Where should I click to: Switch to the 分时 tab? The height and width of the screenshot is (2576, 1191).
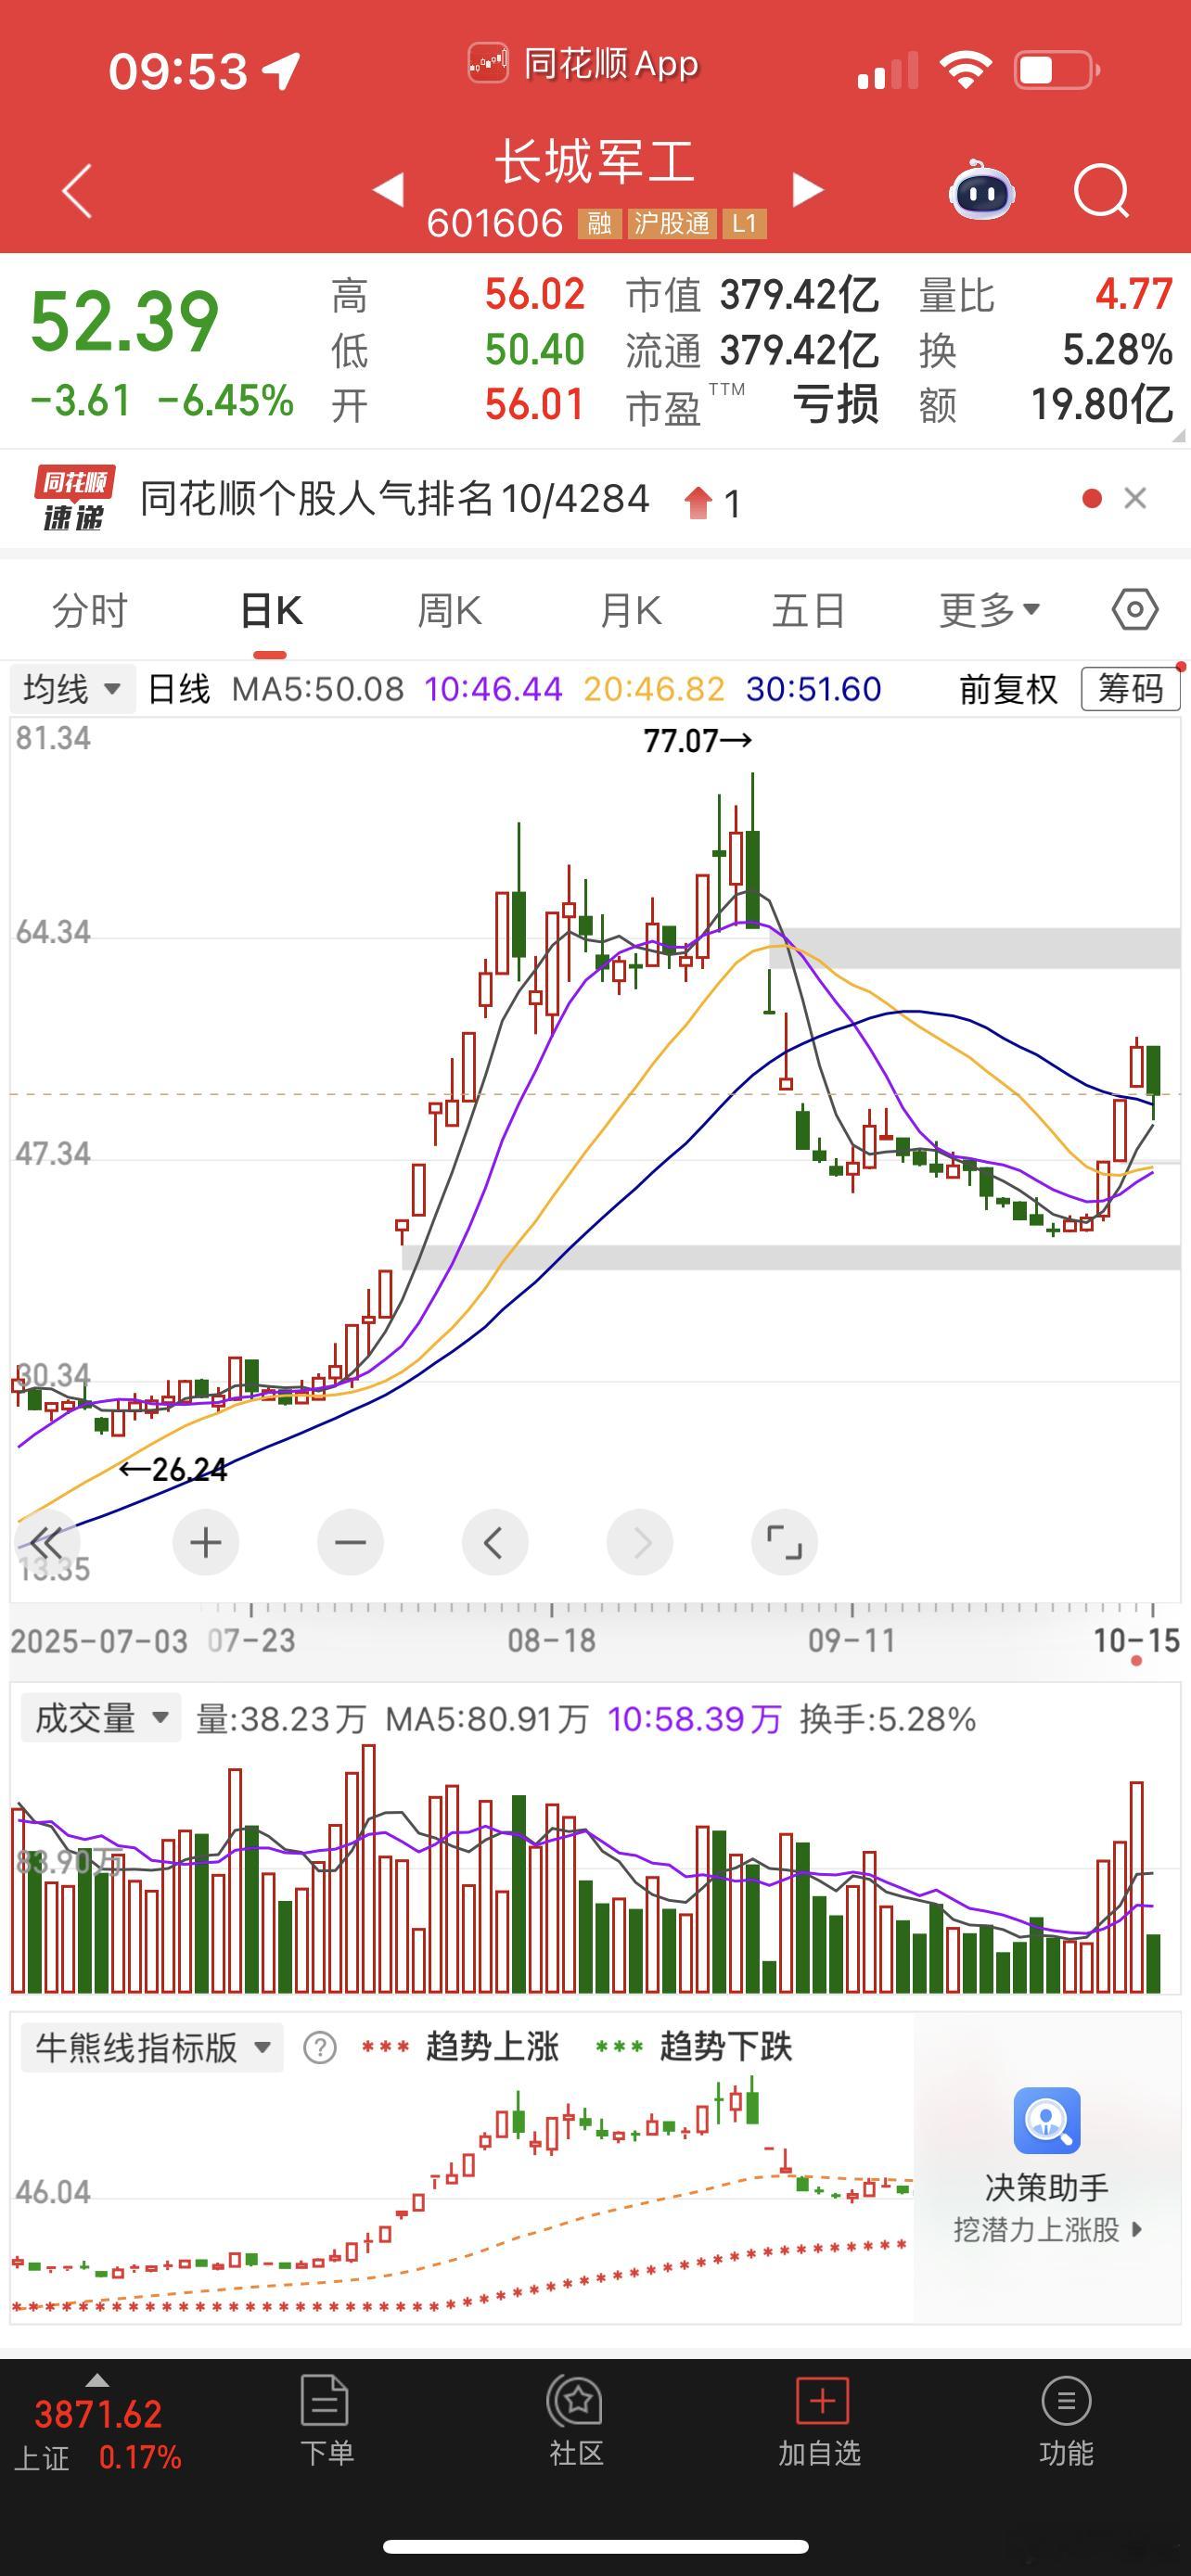coord(90,609)
